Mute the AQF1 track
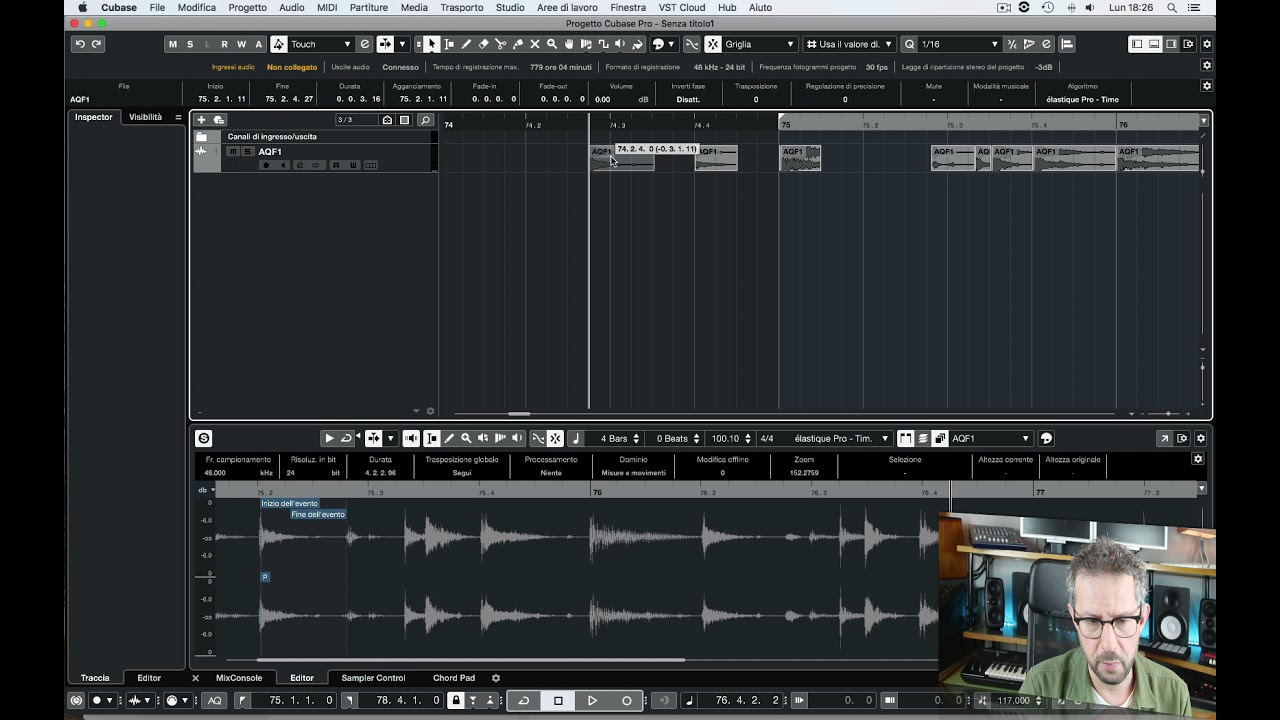The image size is (1280, 720). point(232,152)
